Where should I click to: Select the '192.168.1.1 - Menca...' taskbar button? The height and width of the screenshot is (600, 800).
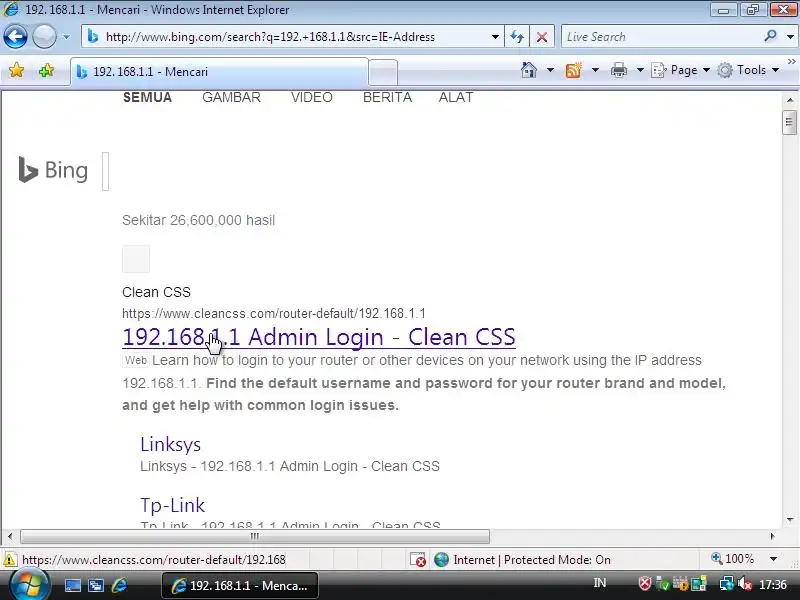(240, 586)
